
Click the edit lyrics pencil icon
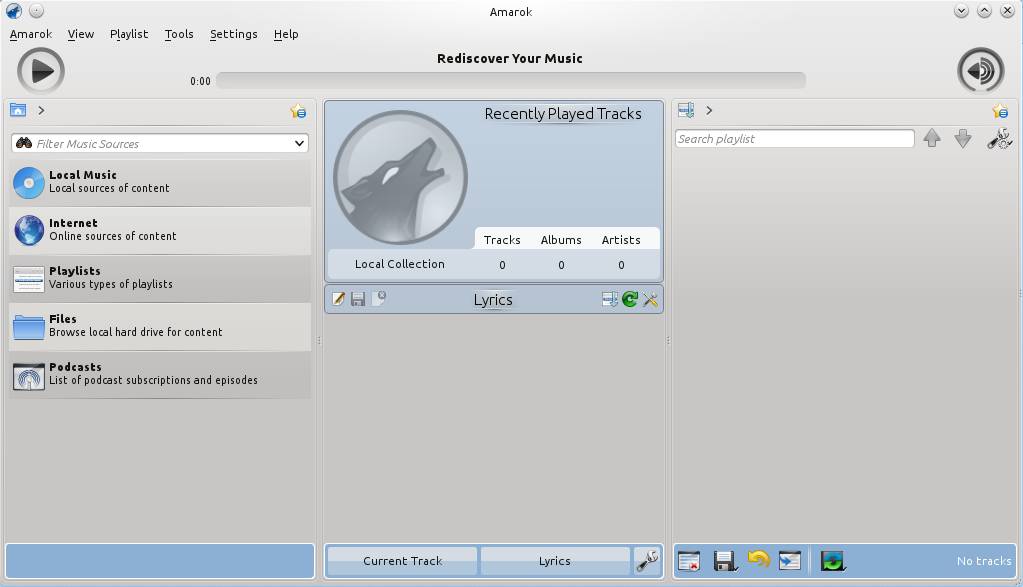click(x=338, y=299)
